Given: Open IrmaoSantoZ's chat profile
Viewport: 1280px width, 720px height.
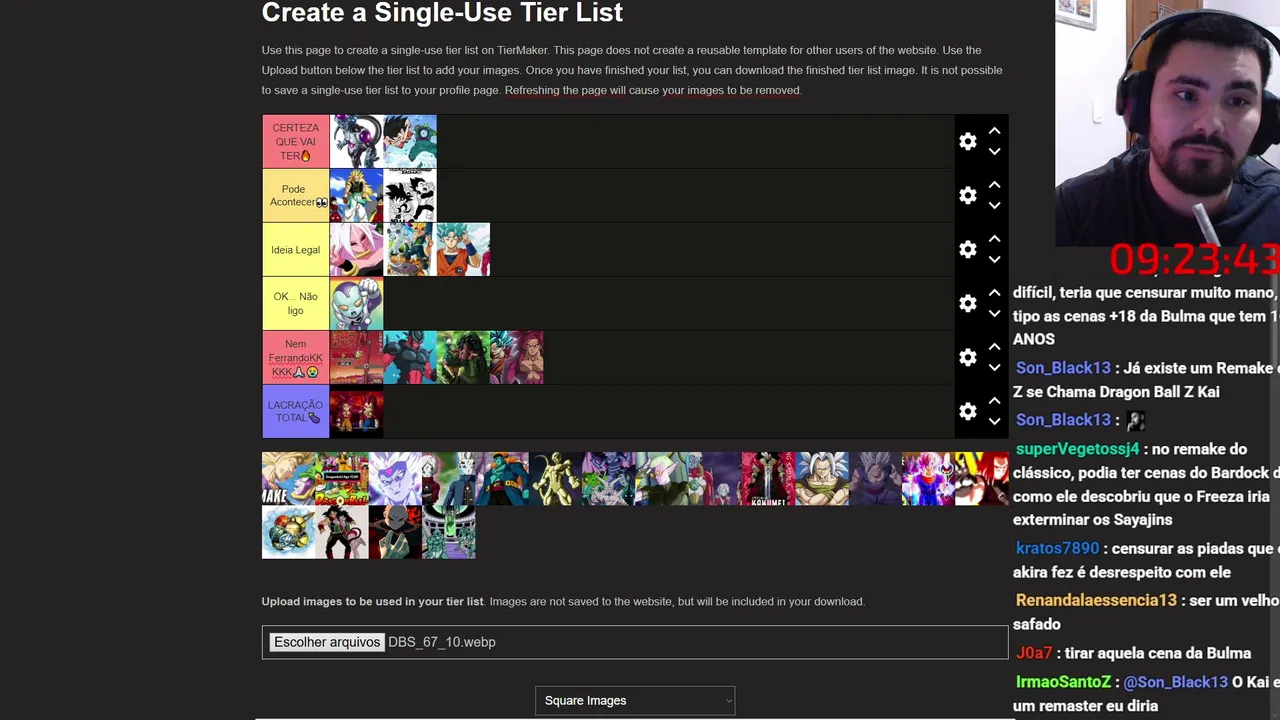Looking at the screenshot, I should 1063,682.
